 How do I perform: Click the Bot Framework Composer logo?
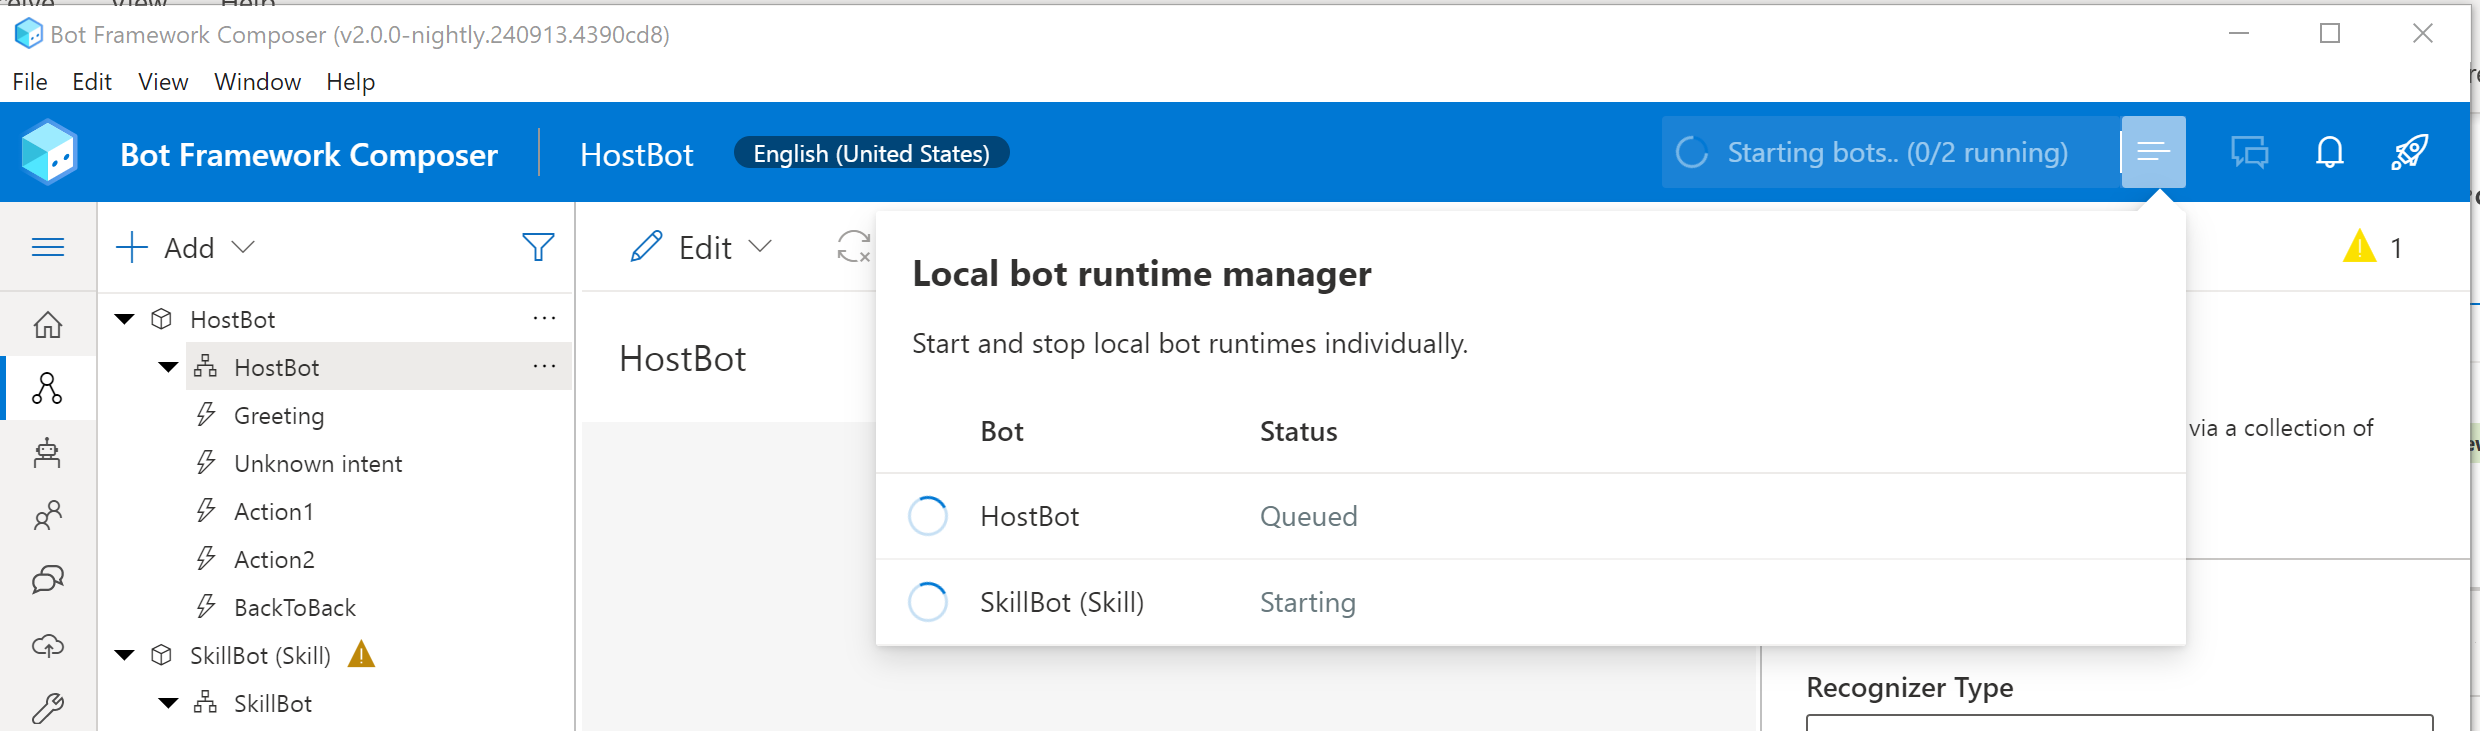point(49,153)
